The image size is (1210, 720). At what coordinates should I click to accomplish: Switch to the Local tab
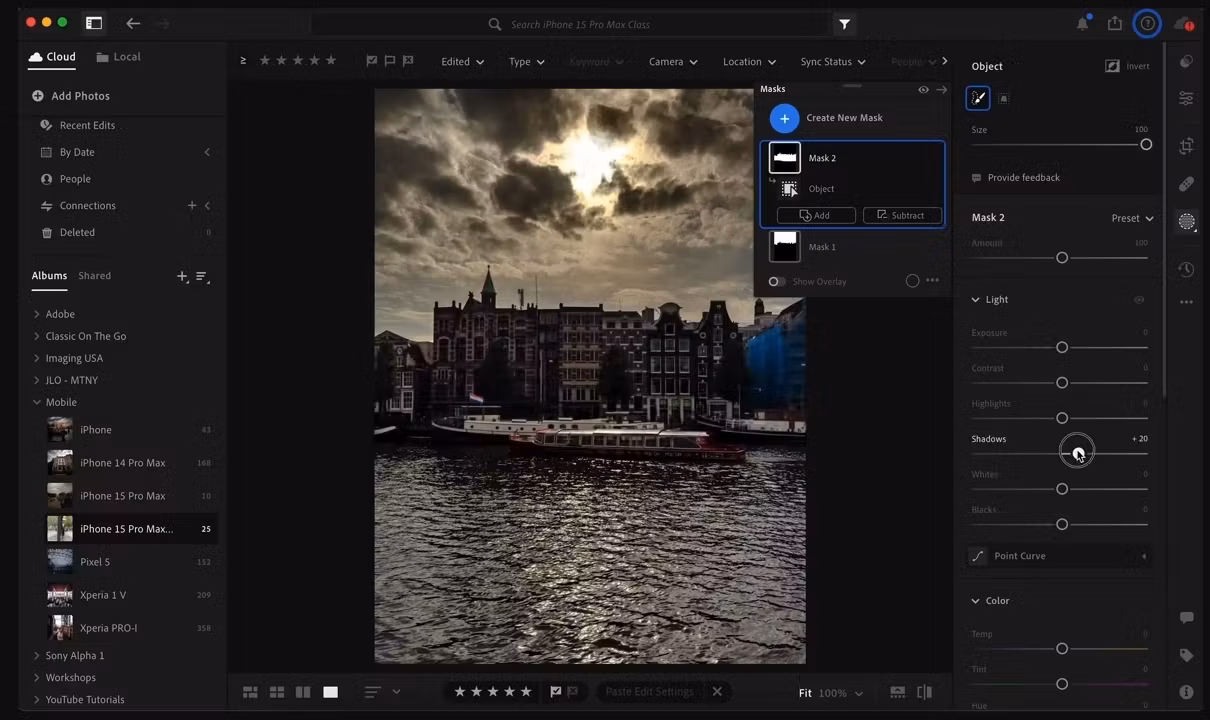[x=118, y=57]
